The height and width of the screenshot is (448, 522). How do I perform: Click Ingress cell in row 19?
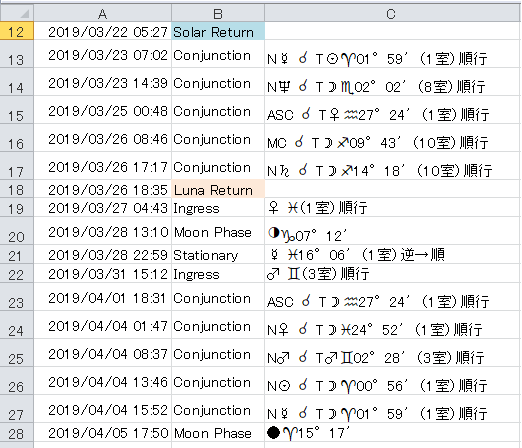(x=218, y=208)
